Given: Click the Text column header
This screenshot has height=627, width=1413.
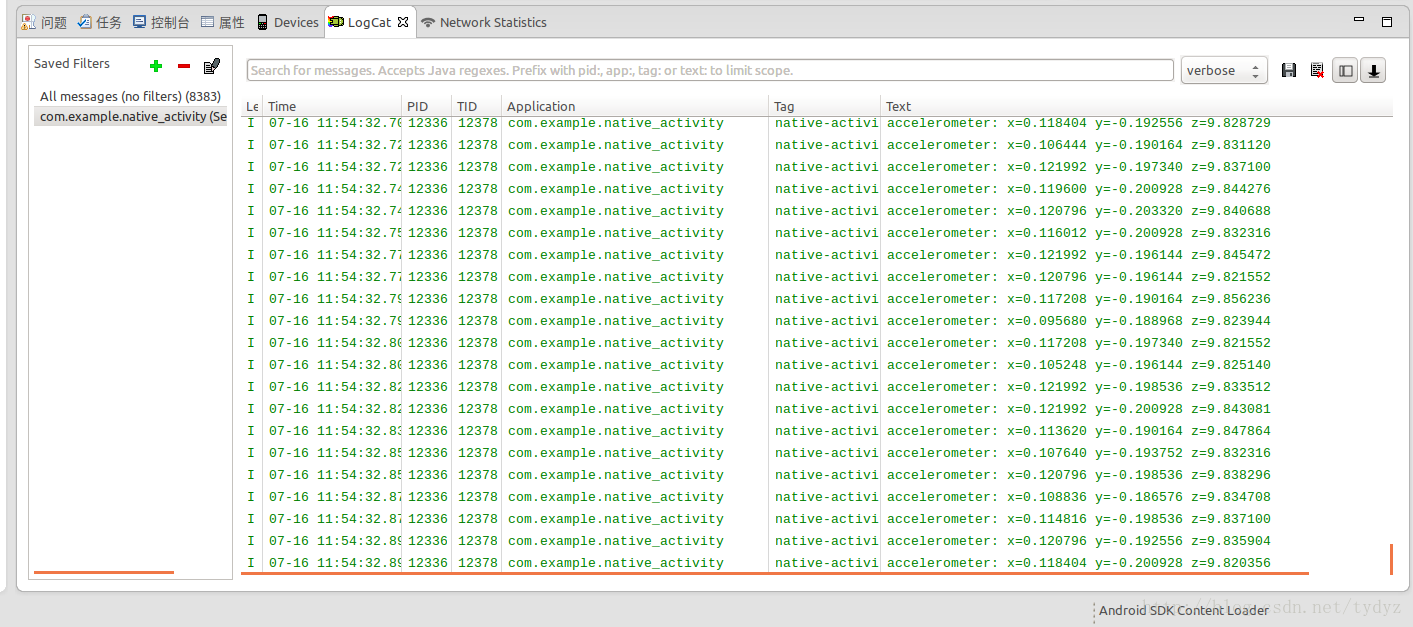Looking at the screenshot, I should click(1136, 106).
